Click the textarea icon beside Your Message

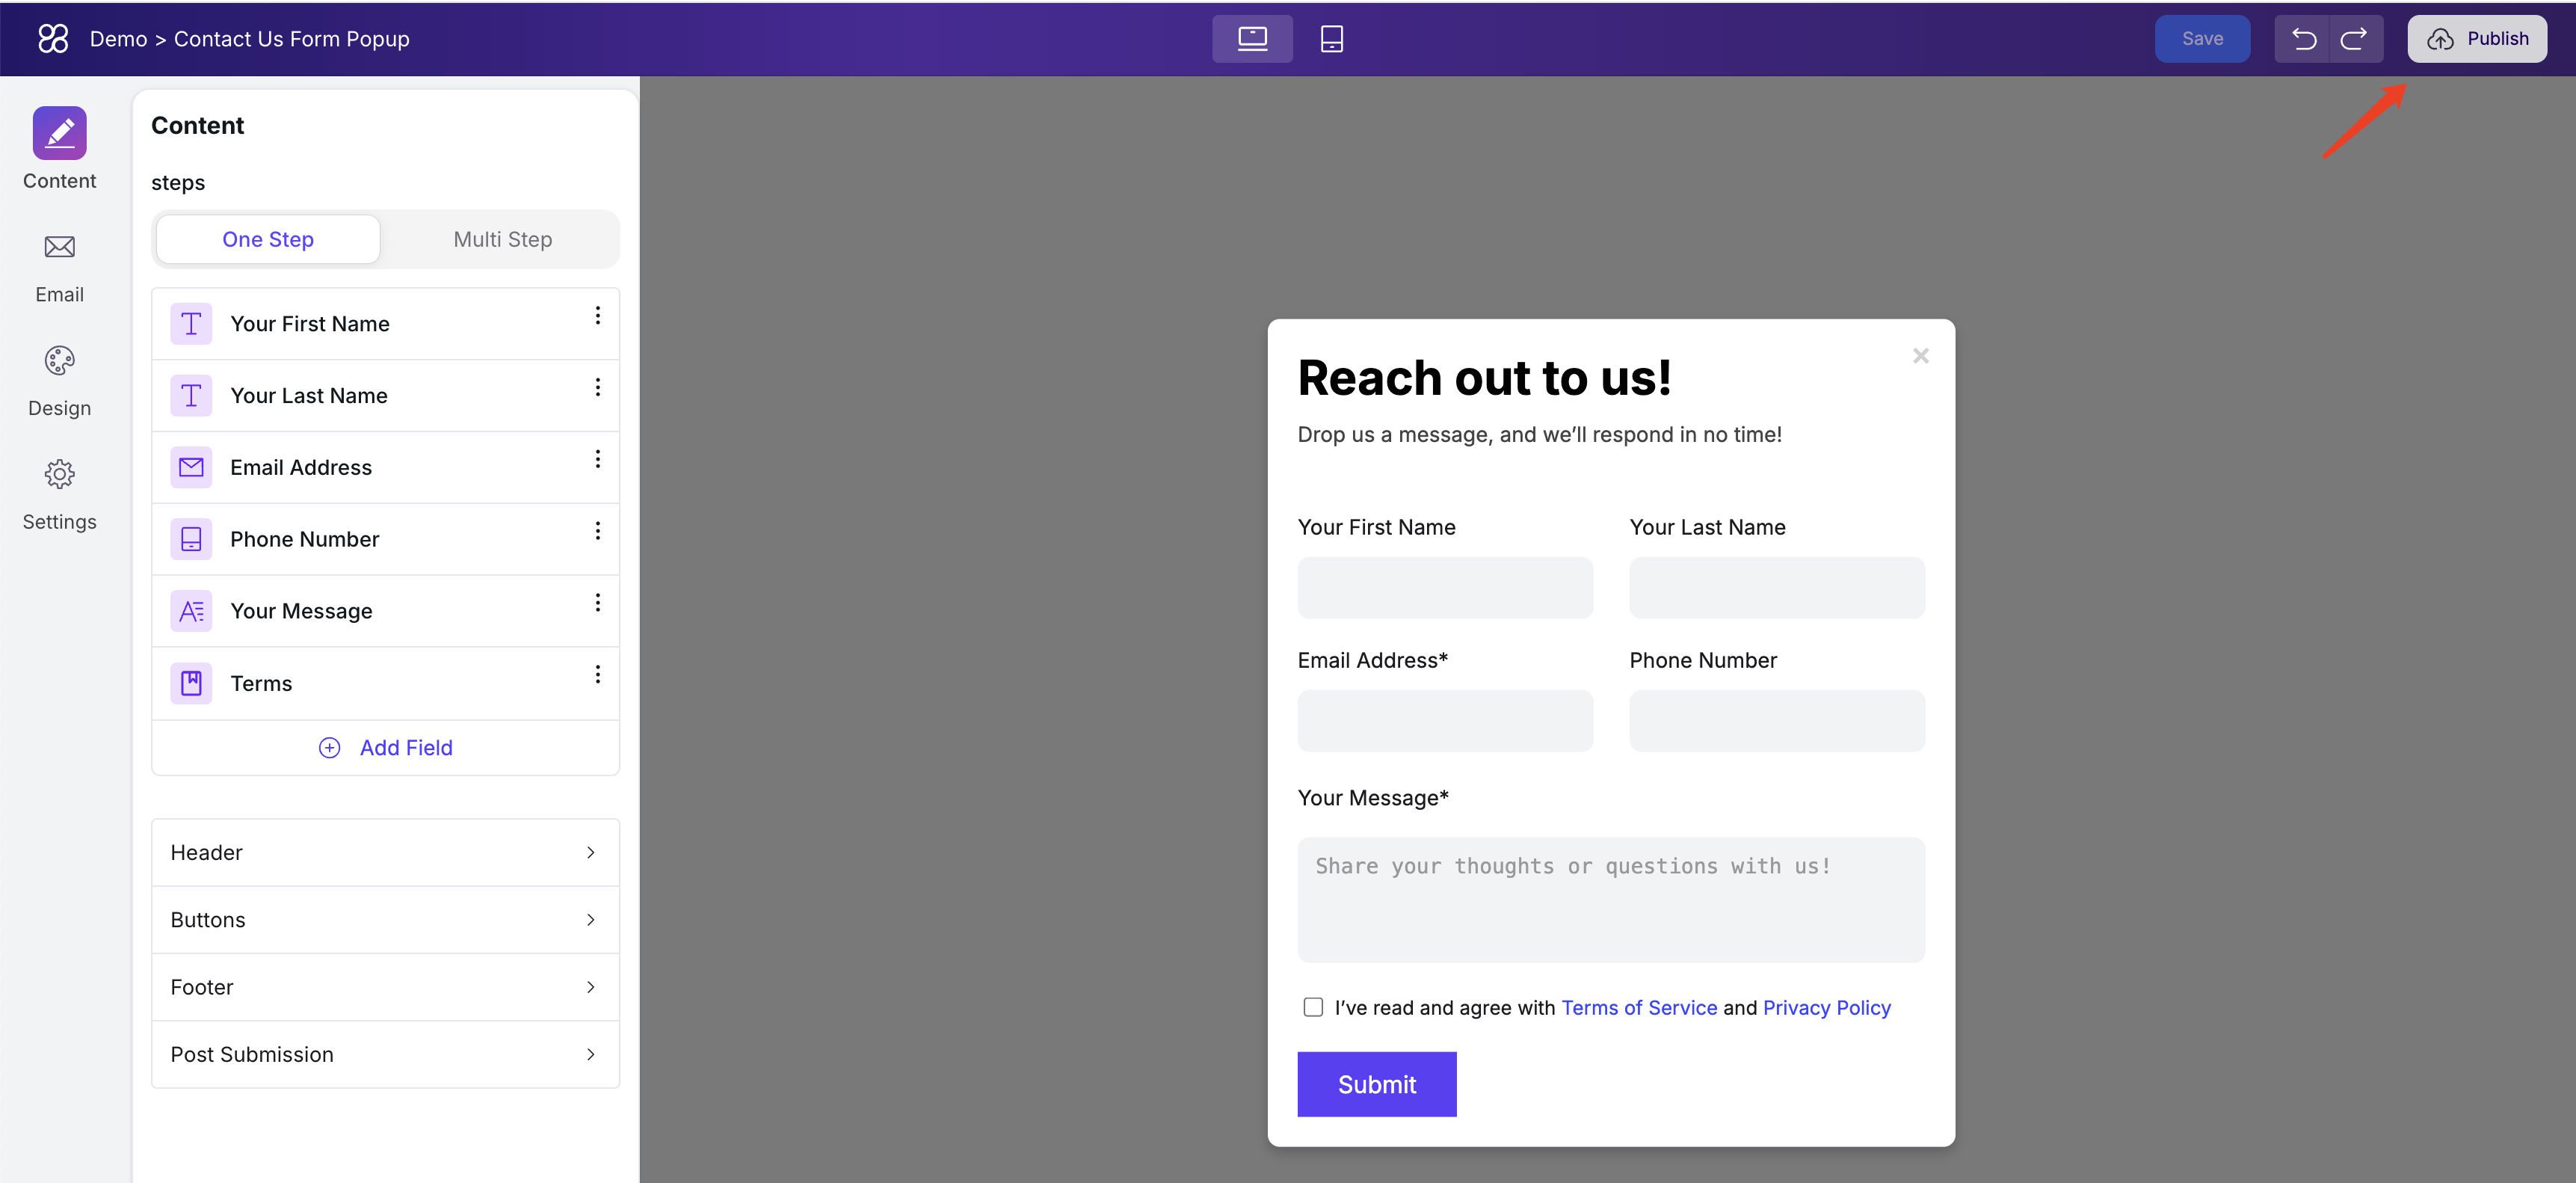pyautogui.click(x=191, y=611)
